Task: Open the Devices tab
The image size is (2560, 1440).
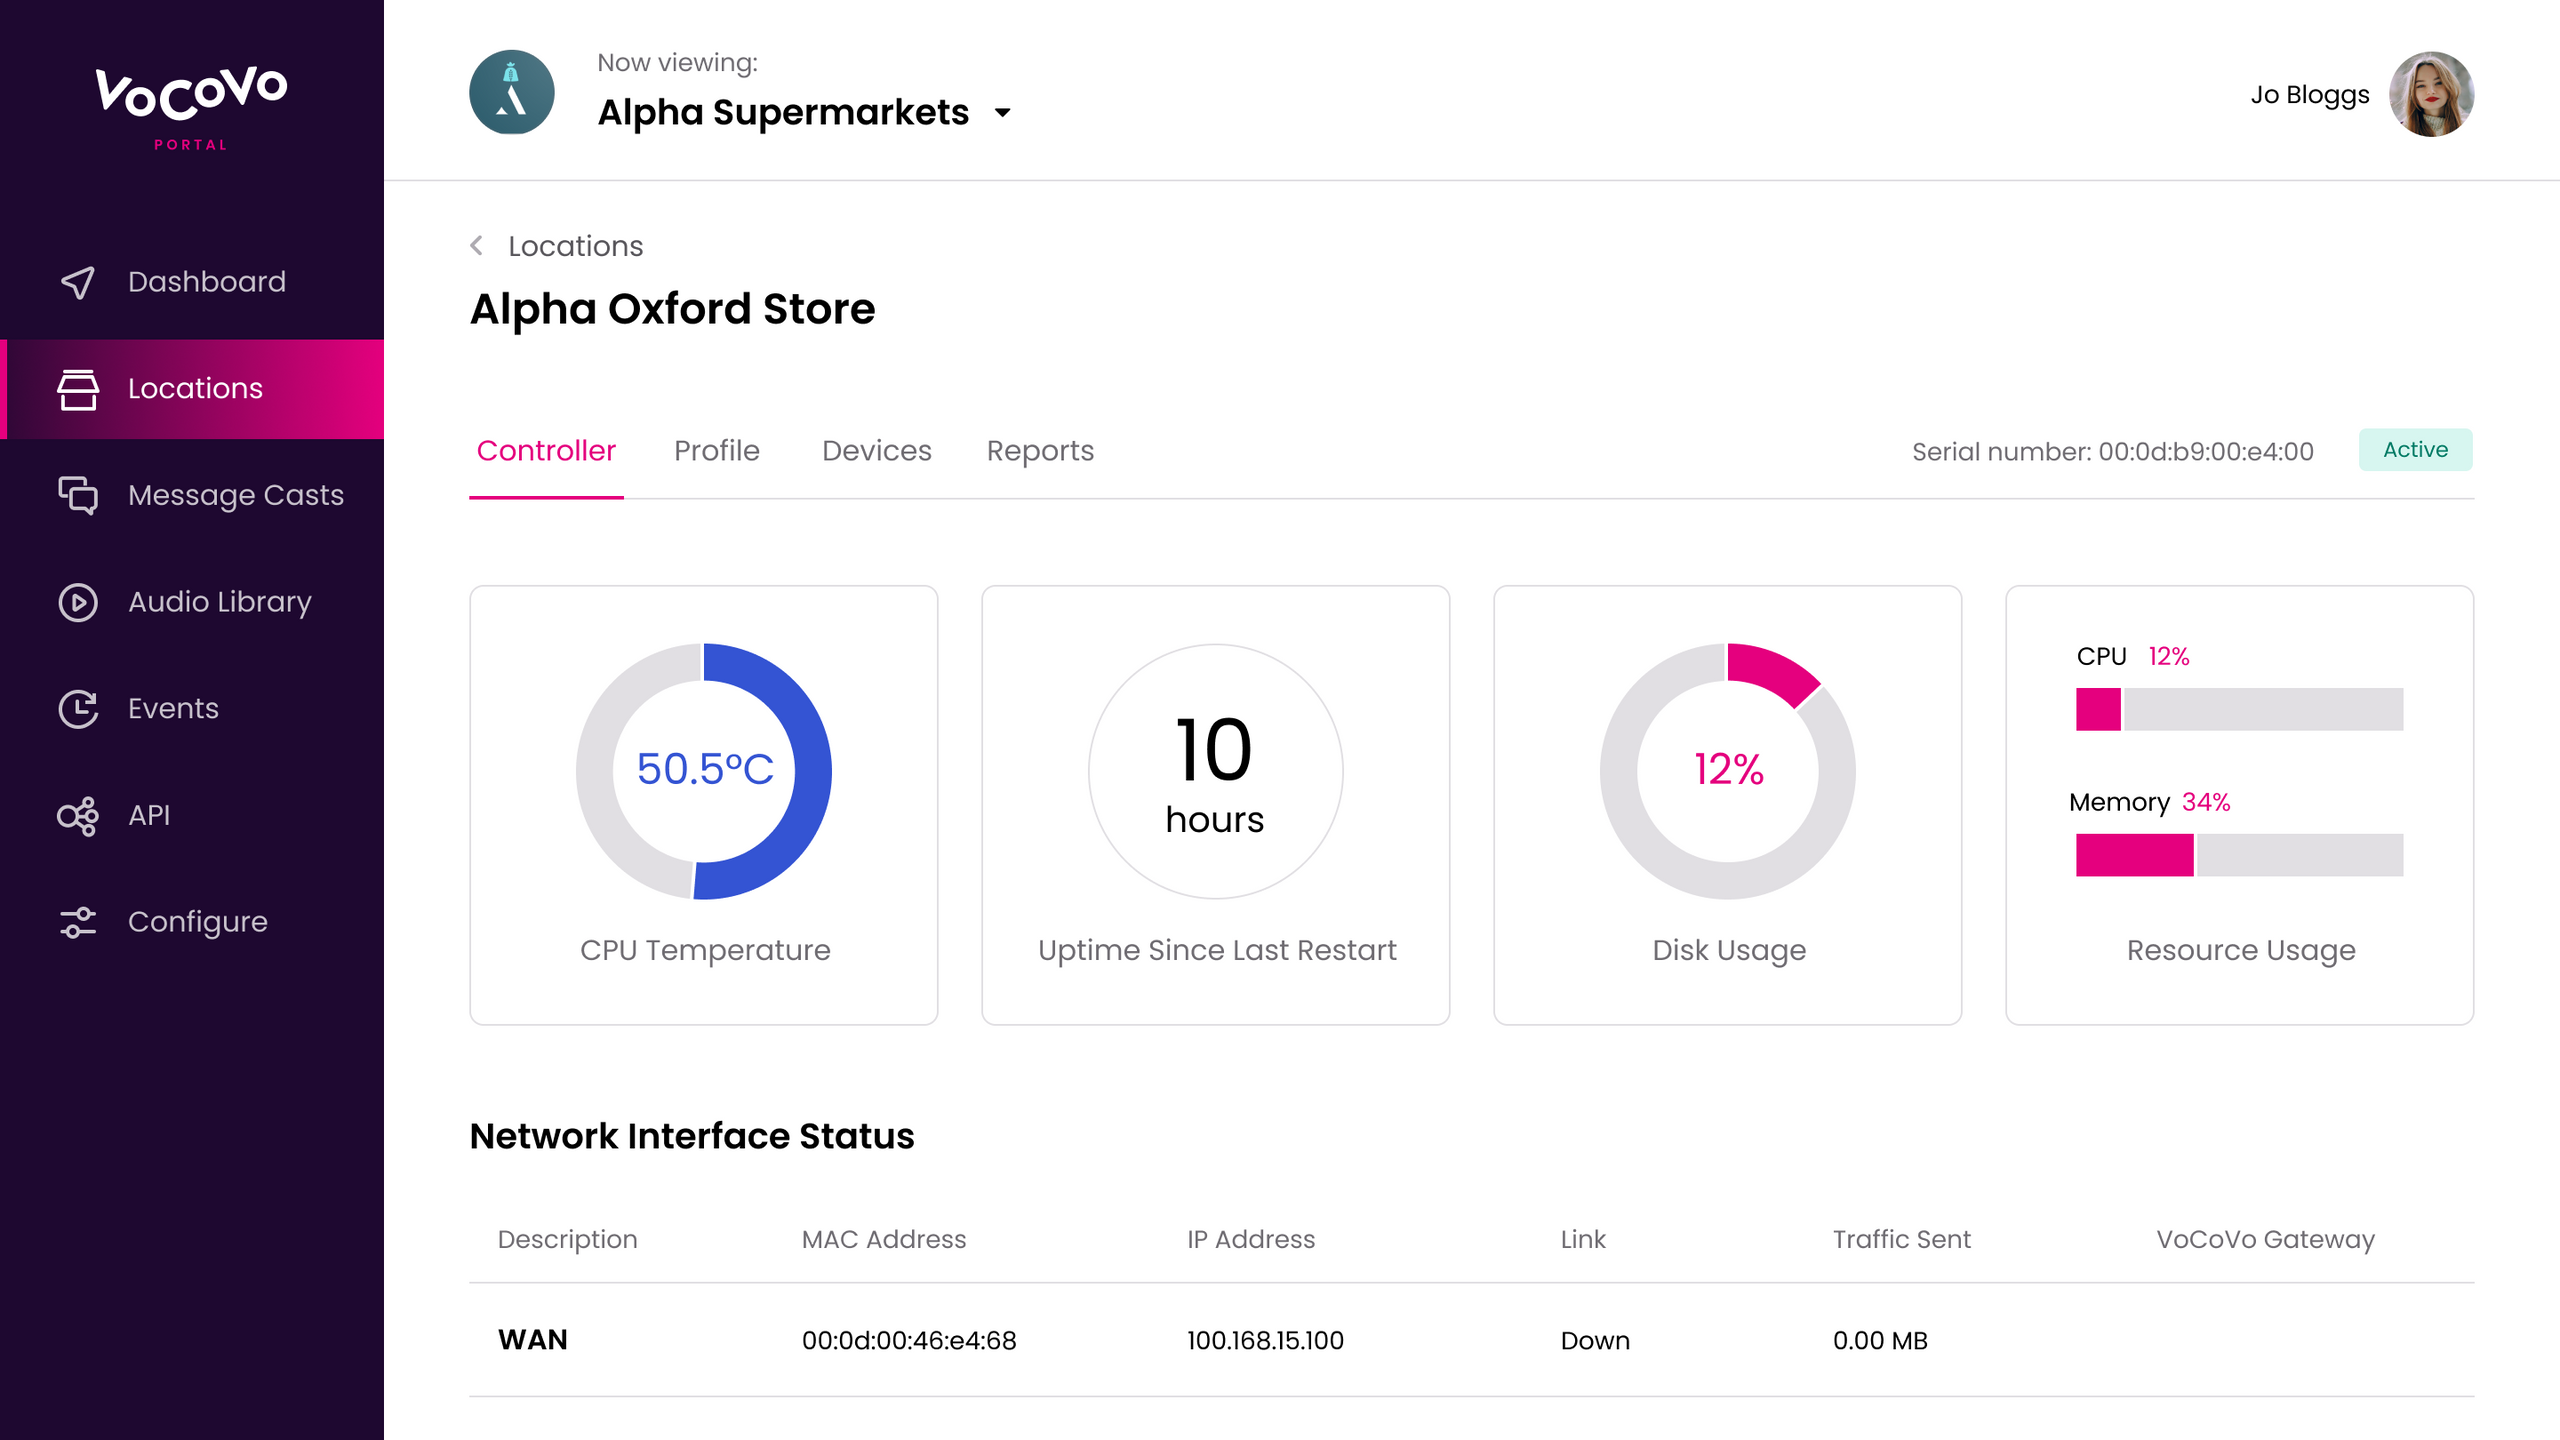Action: (x=876, y=451)
